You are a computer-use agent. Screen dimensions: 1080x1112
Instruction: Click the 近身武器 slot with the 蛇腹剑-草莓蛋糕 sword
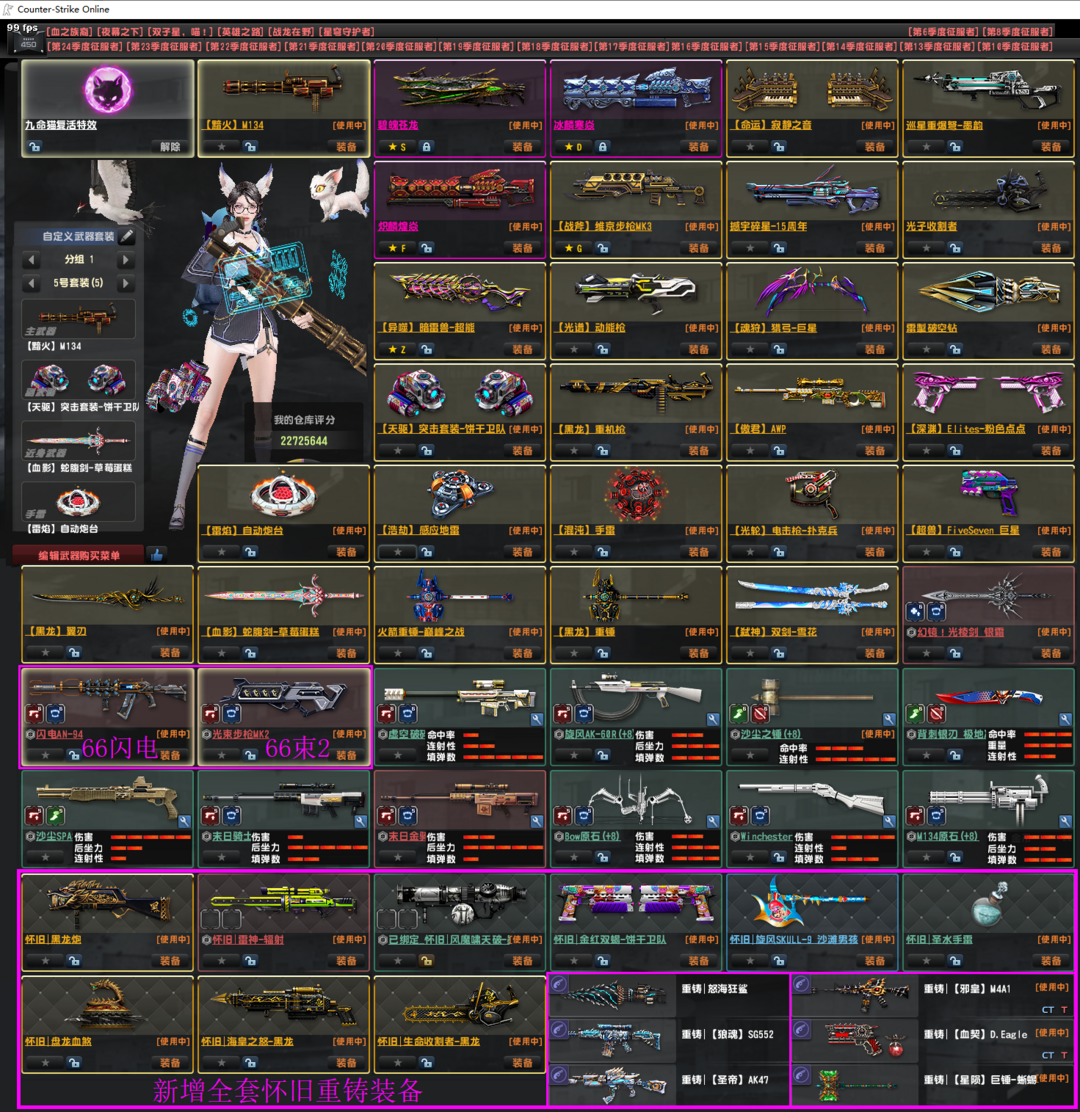click(x=79, y=440)
